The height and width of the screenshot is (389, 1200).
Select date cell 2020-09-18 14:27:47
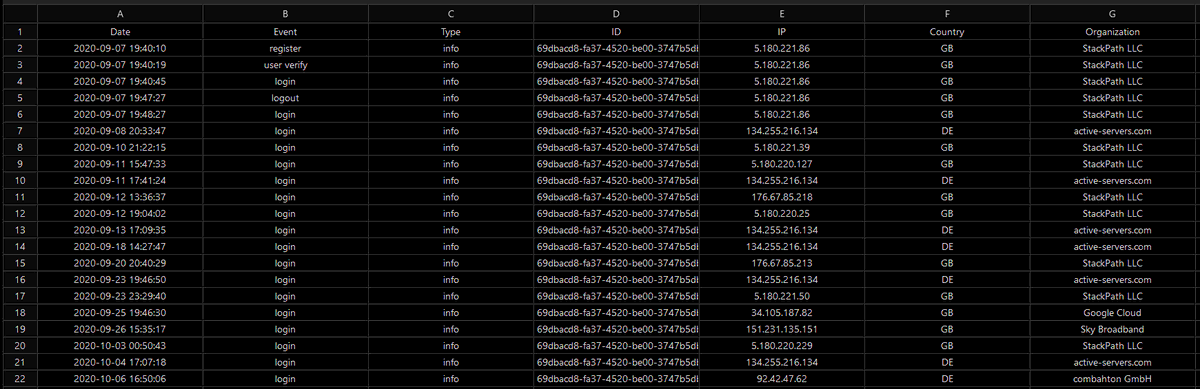point(120,246)
